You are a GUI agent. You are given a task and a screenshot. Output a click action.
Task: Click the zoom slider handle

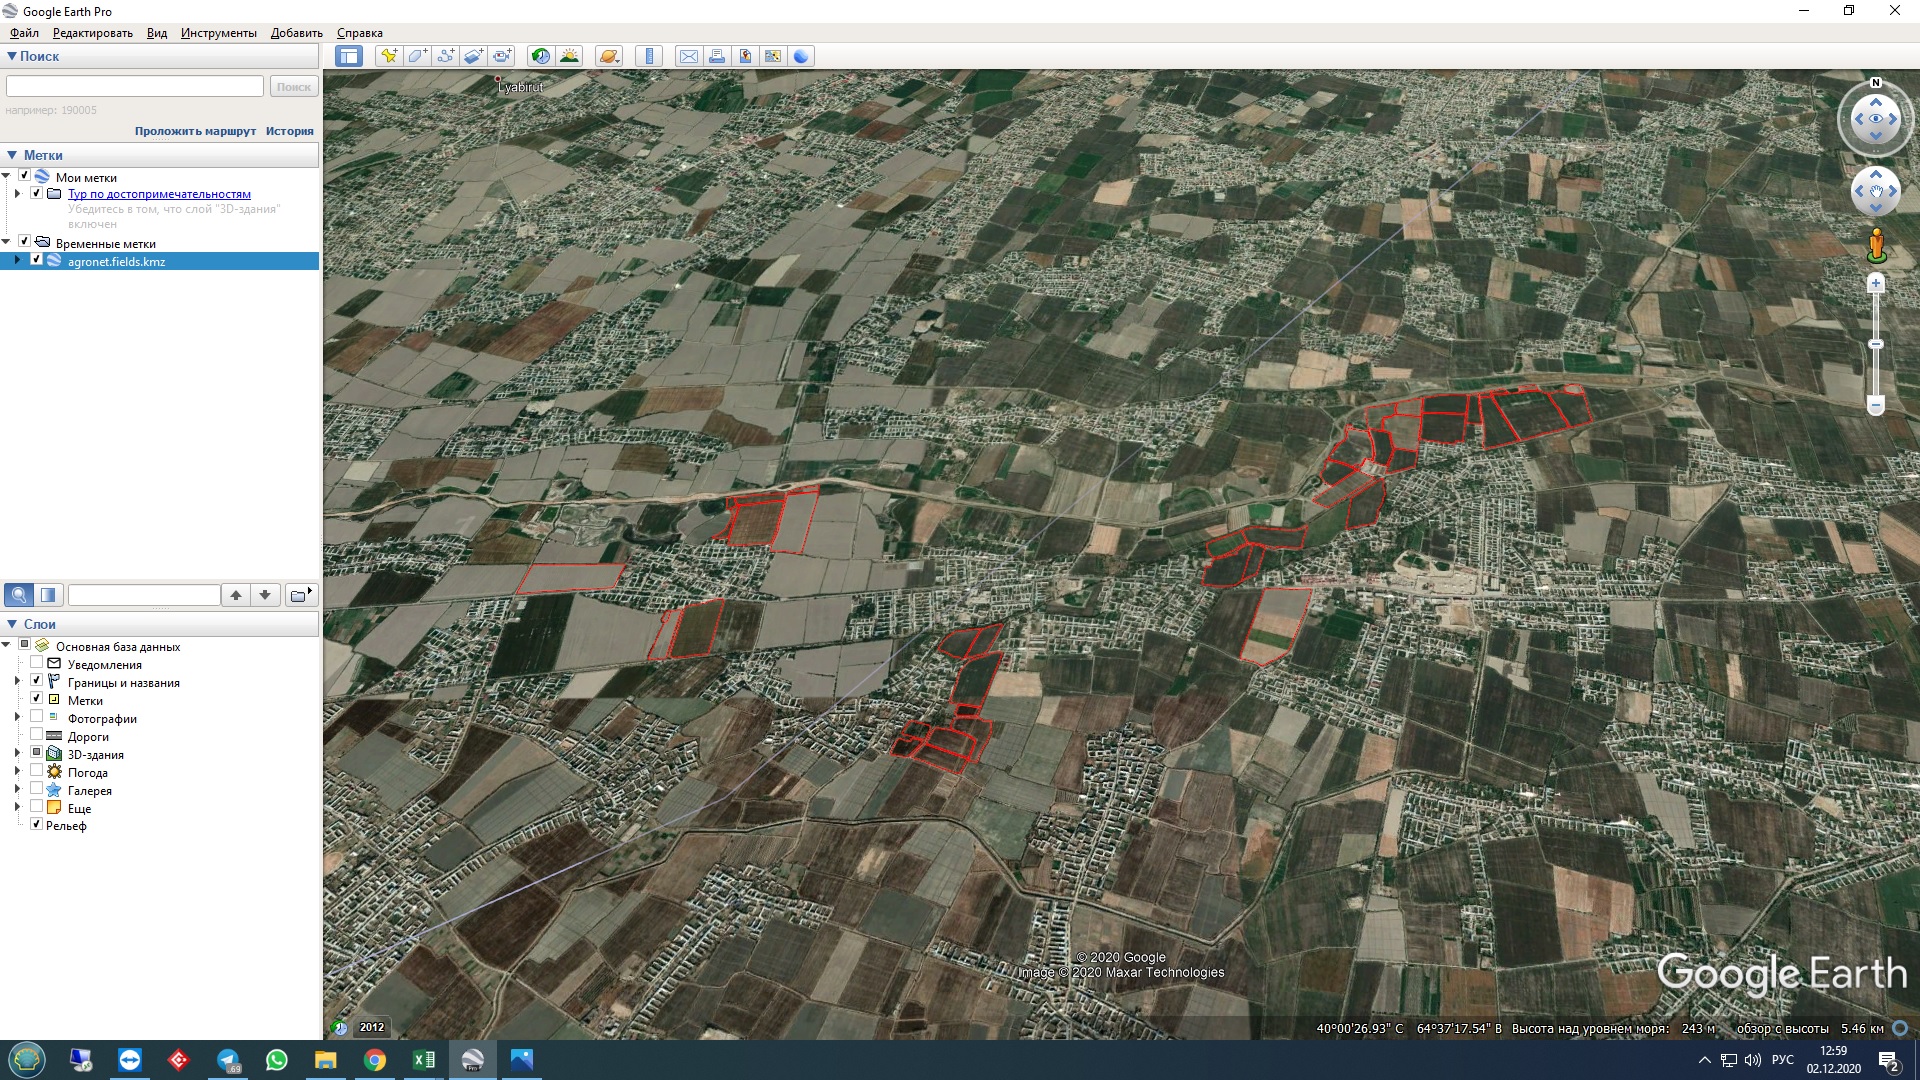coord(1876,344)
